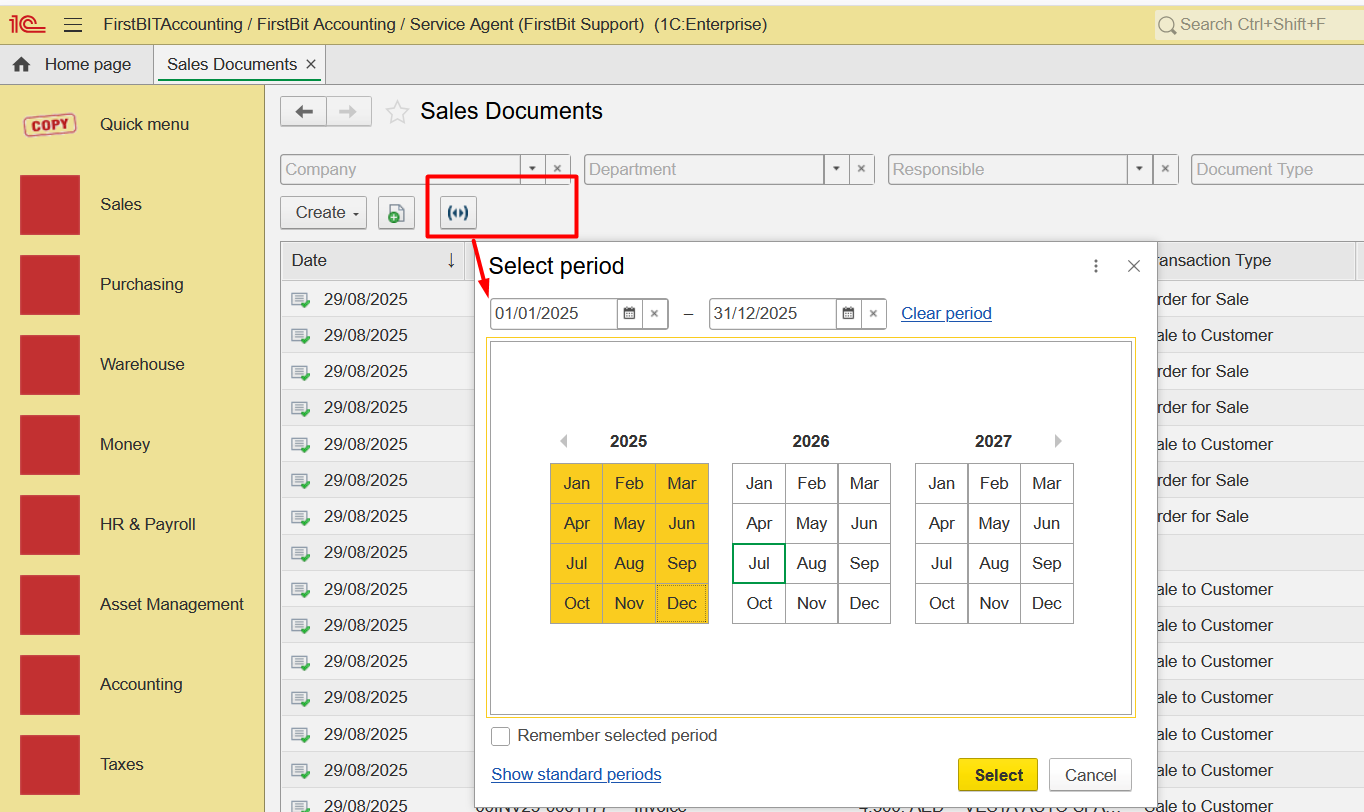Screen dimensions: 1364x812
Task: Add Sales Documents to favorites star
Action: (x=397, y=112)
